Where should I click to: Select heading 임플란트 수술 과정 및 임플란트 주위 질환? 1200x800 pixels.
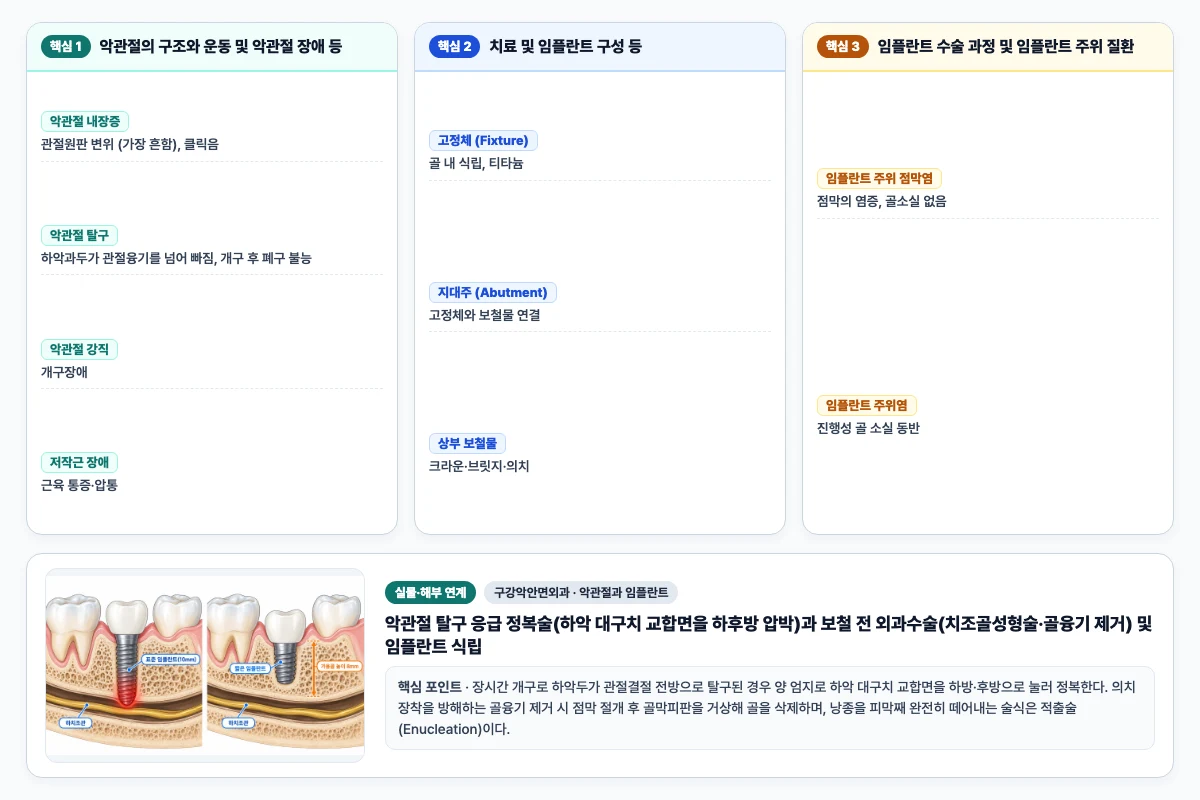[1005, 46]
